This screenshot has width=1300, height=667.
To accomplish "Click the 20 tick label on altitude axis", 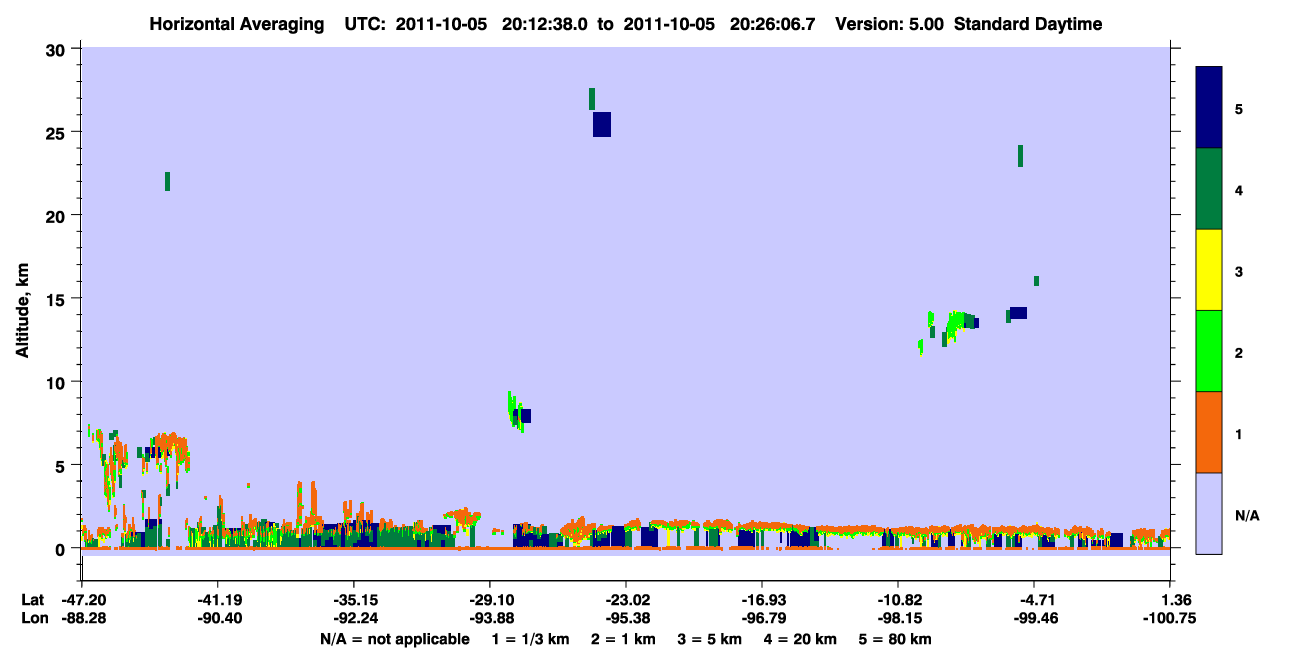I will 58,216.
